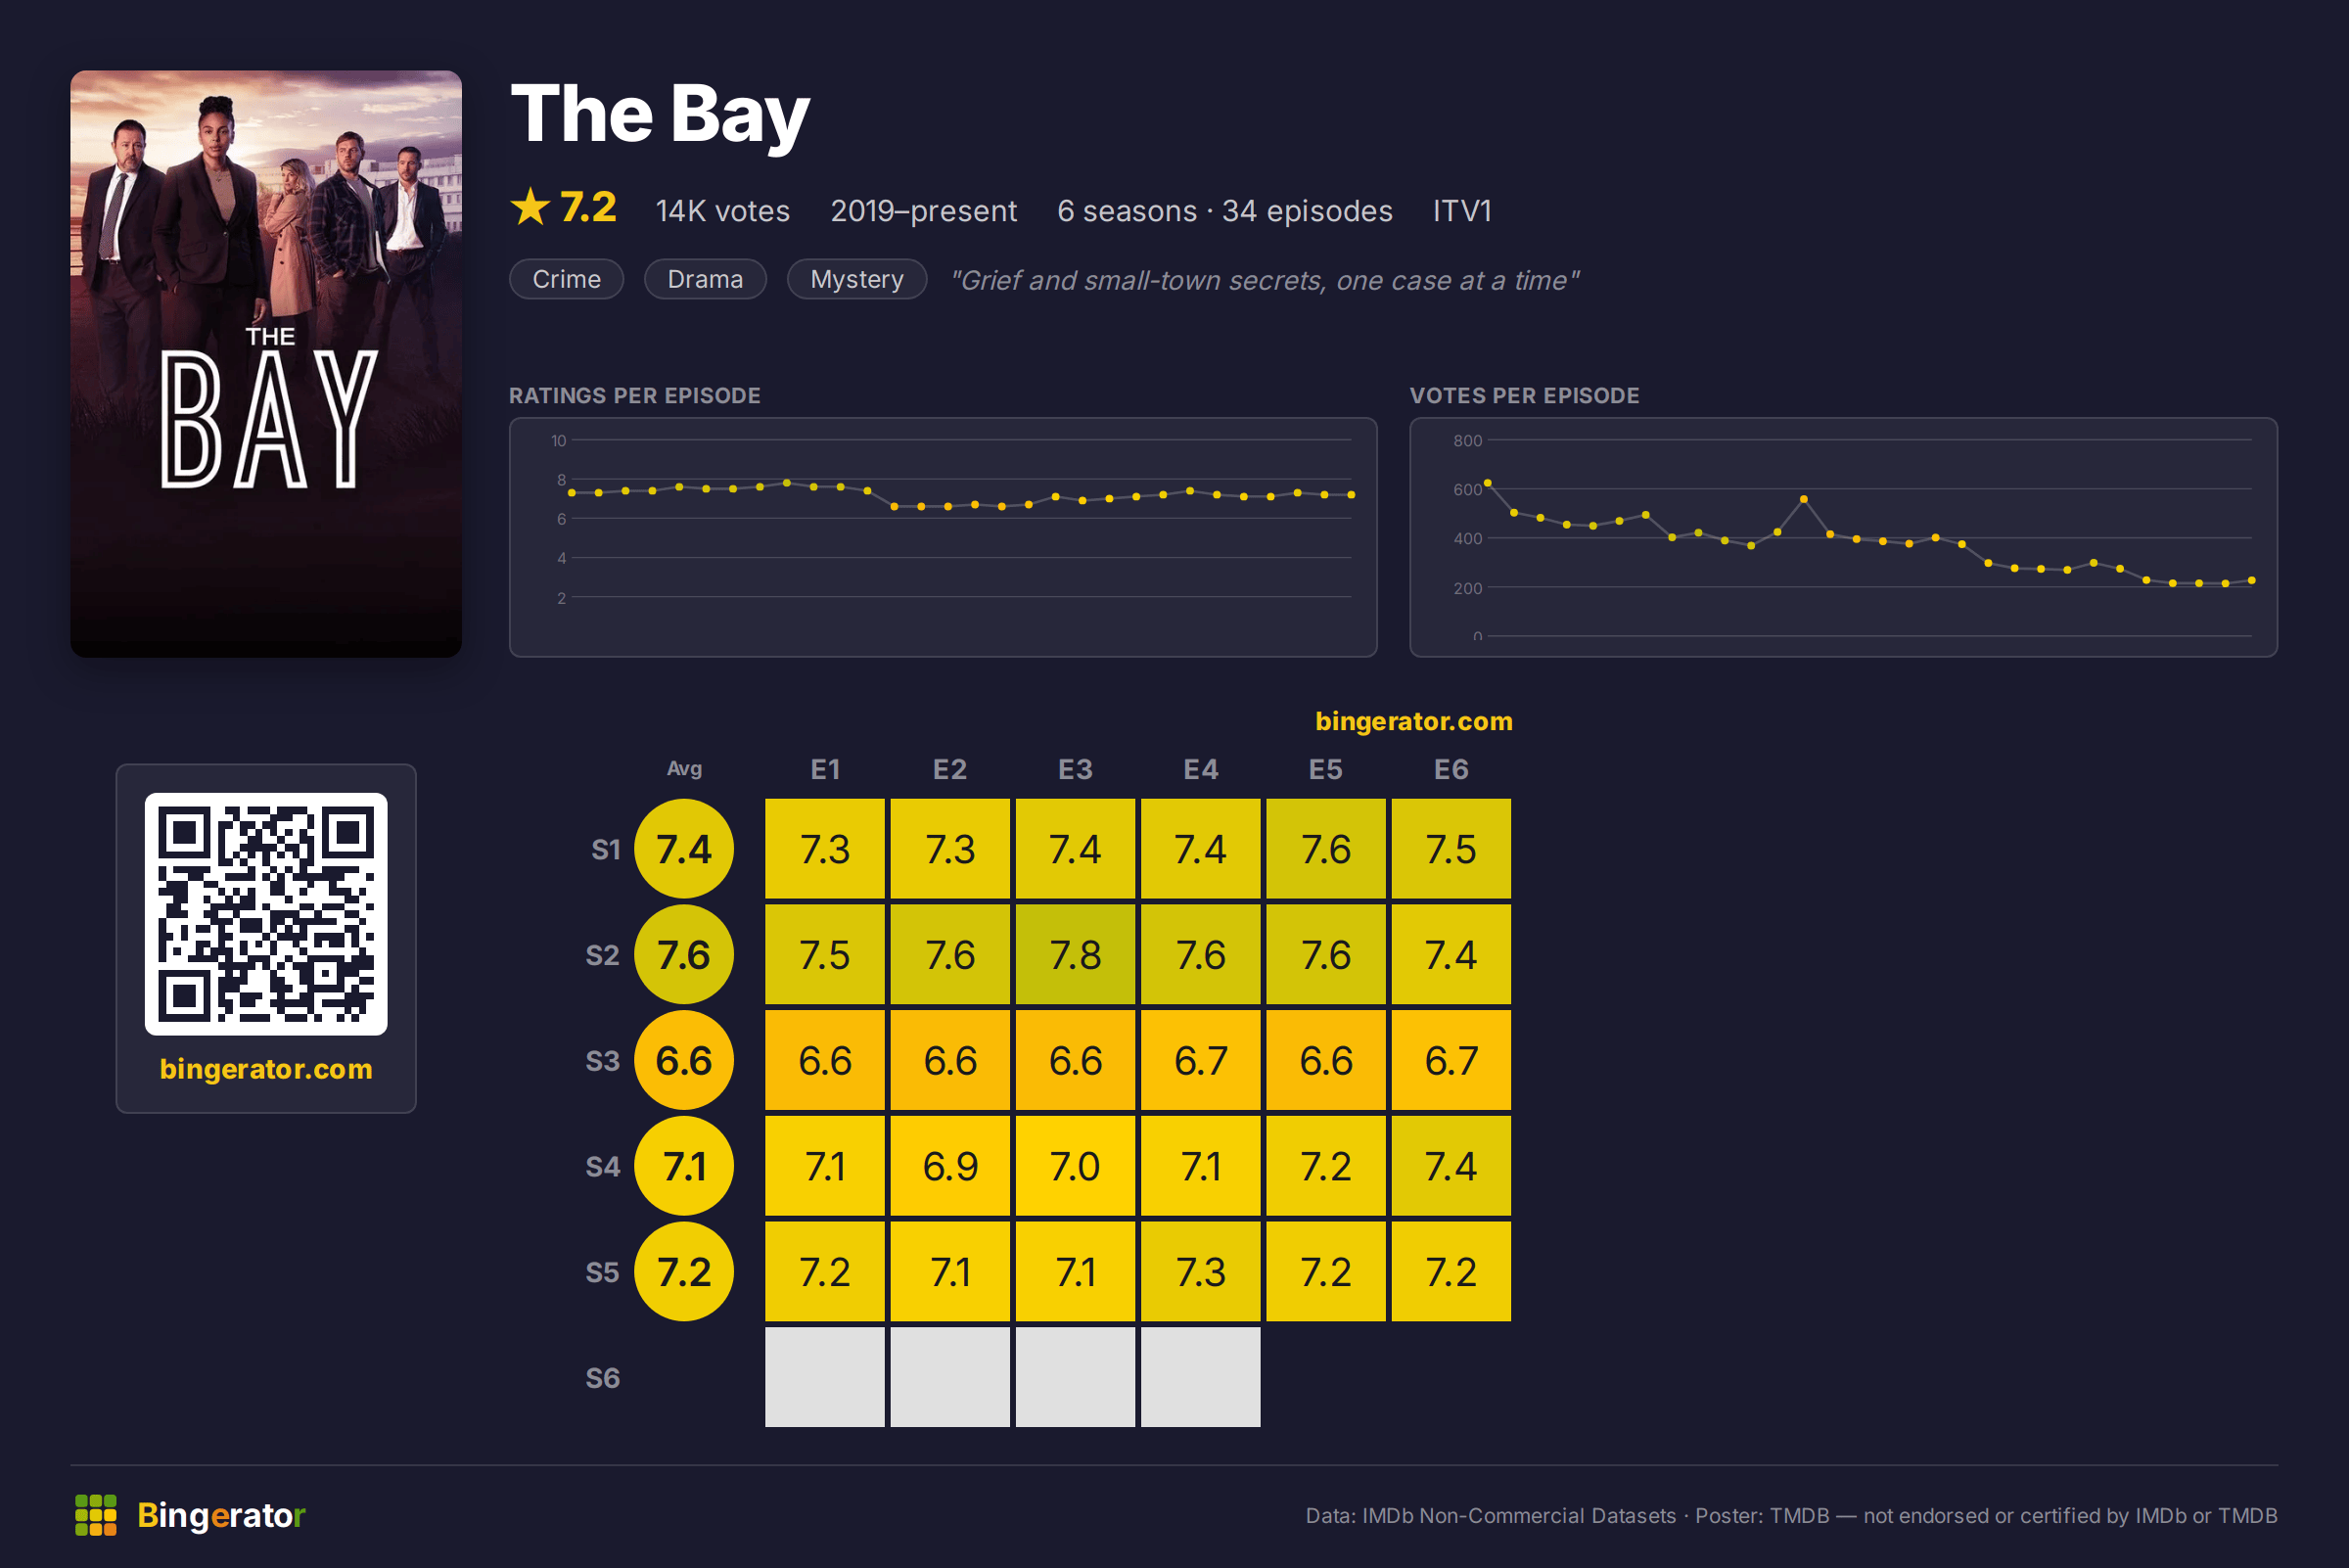Select the Crime genre tag

567,279
